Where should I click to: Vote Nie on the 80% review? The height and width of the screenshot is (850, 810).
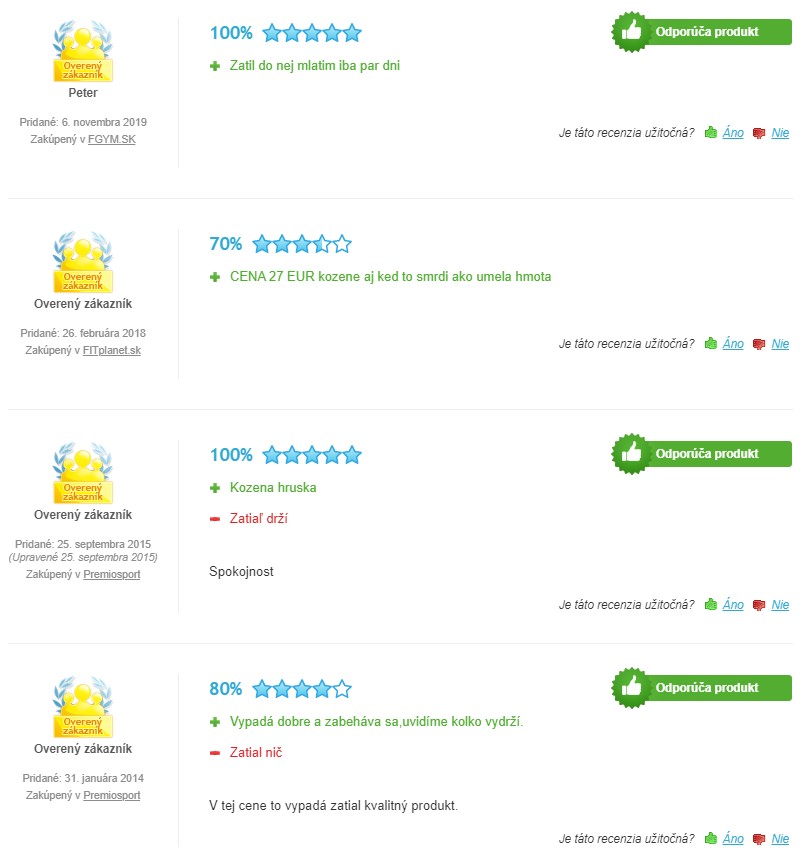click(x=780, y=839)
